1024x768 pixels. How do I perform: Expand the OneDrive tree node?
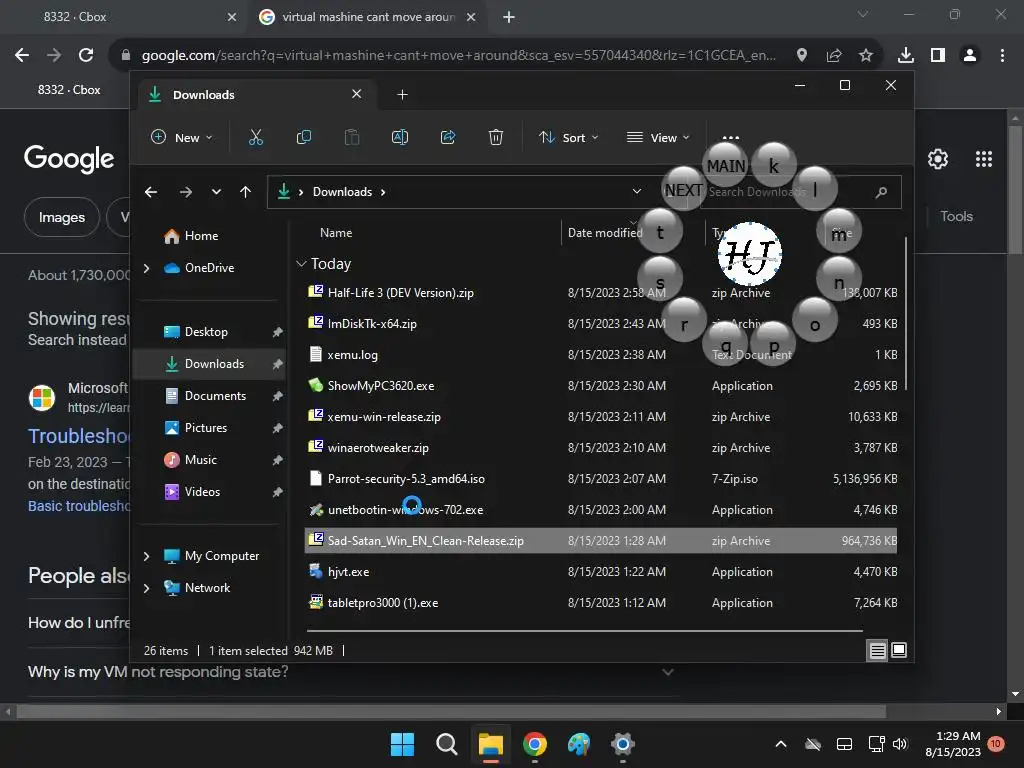click(146, 268)
